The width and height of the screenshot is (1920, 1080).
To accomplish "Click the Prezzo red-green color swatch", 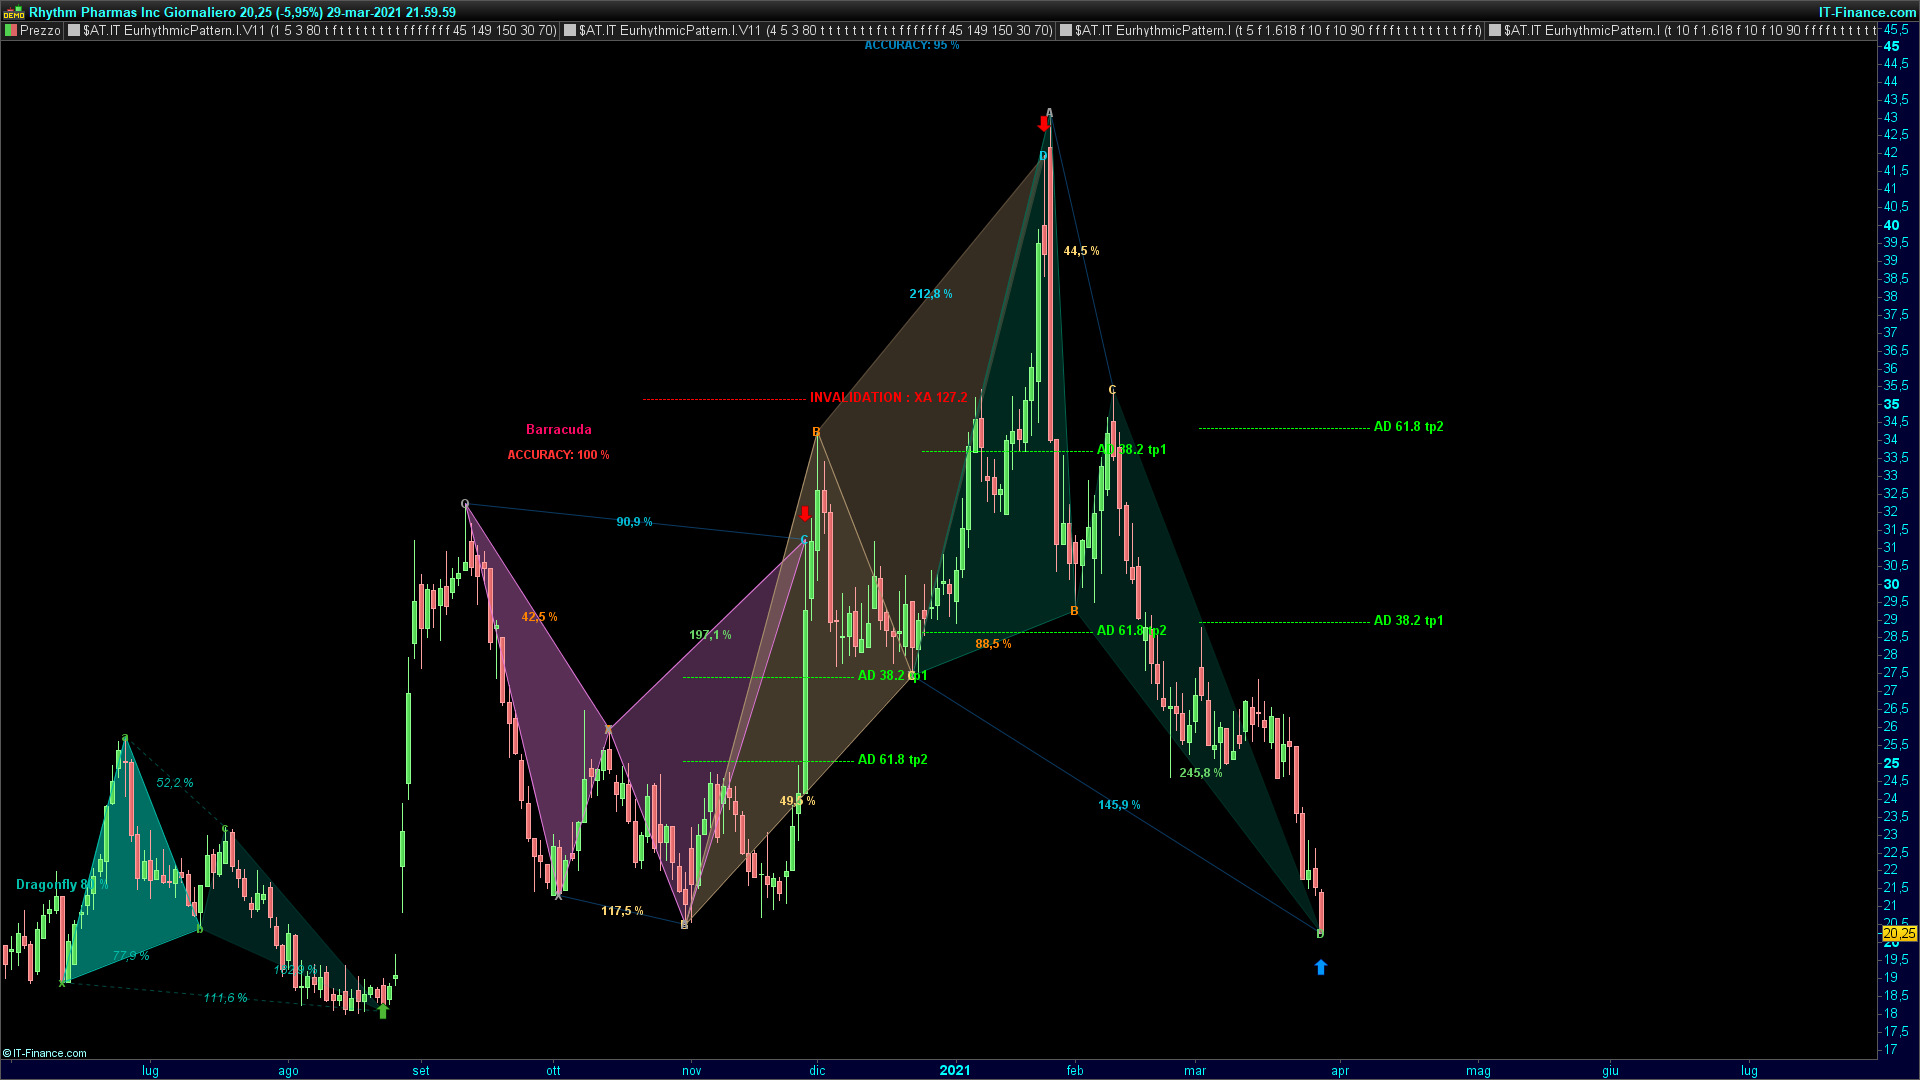I will (x=11, y=30).
